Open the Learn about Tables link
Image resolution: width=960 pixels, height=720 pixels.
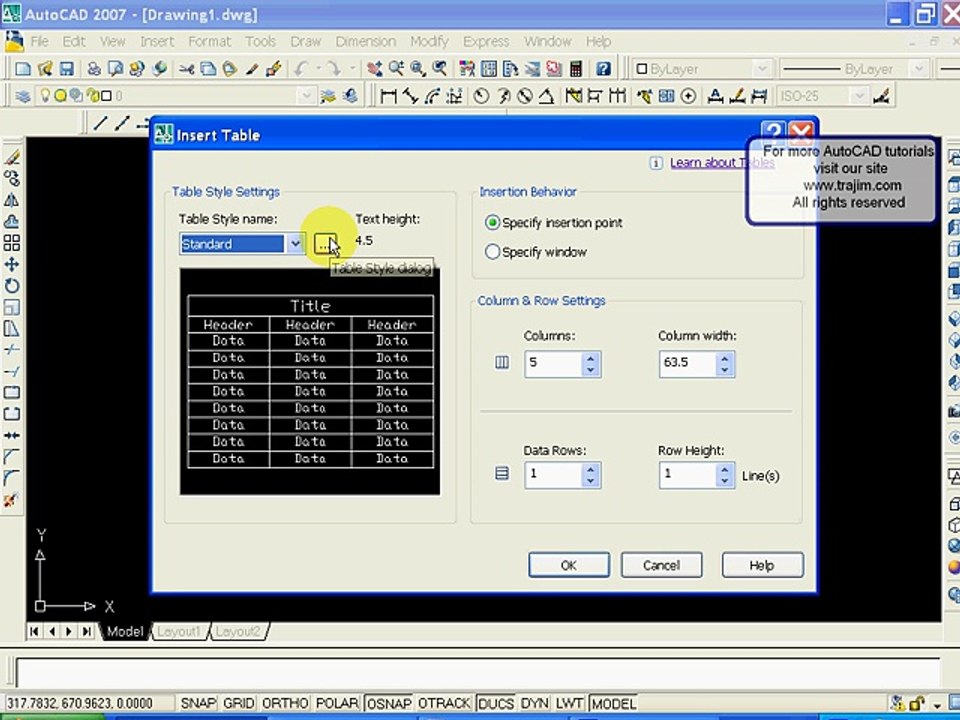point(722,162)
